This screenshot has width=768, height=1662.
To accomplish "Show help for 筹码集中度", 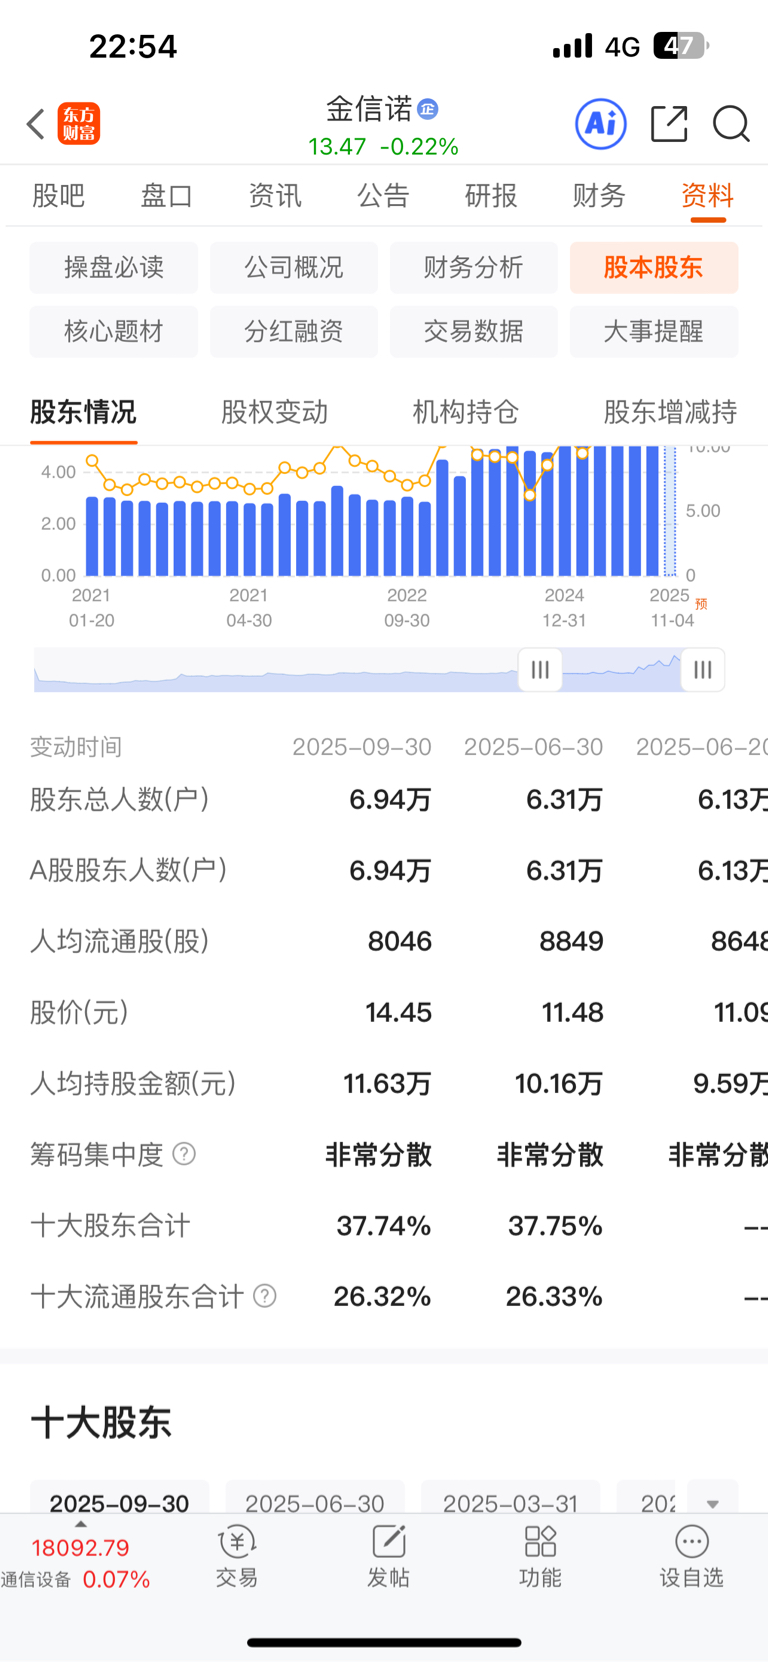I will (184, 1154).
